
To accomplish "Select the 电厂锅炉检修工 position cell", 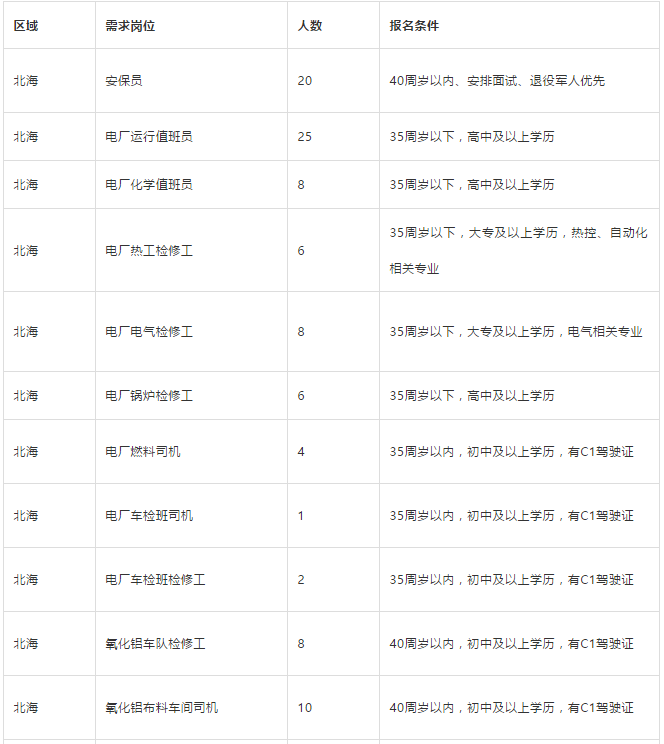I will 149,396.
